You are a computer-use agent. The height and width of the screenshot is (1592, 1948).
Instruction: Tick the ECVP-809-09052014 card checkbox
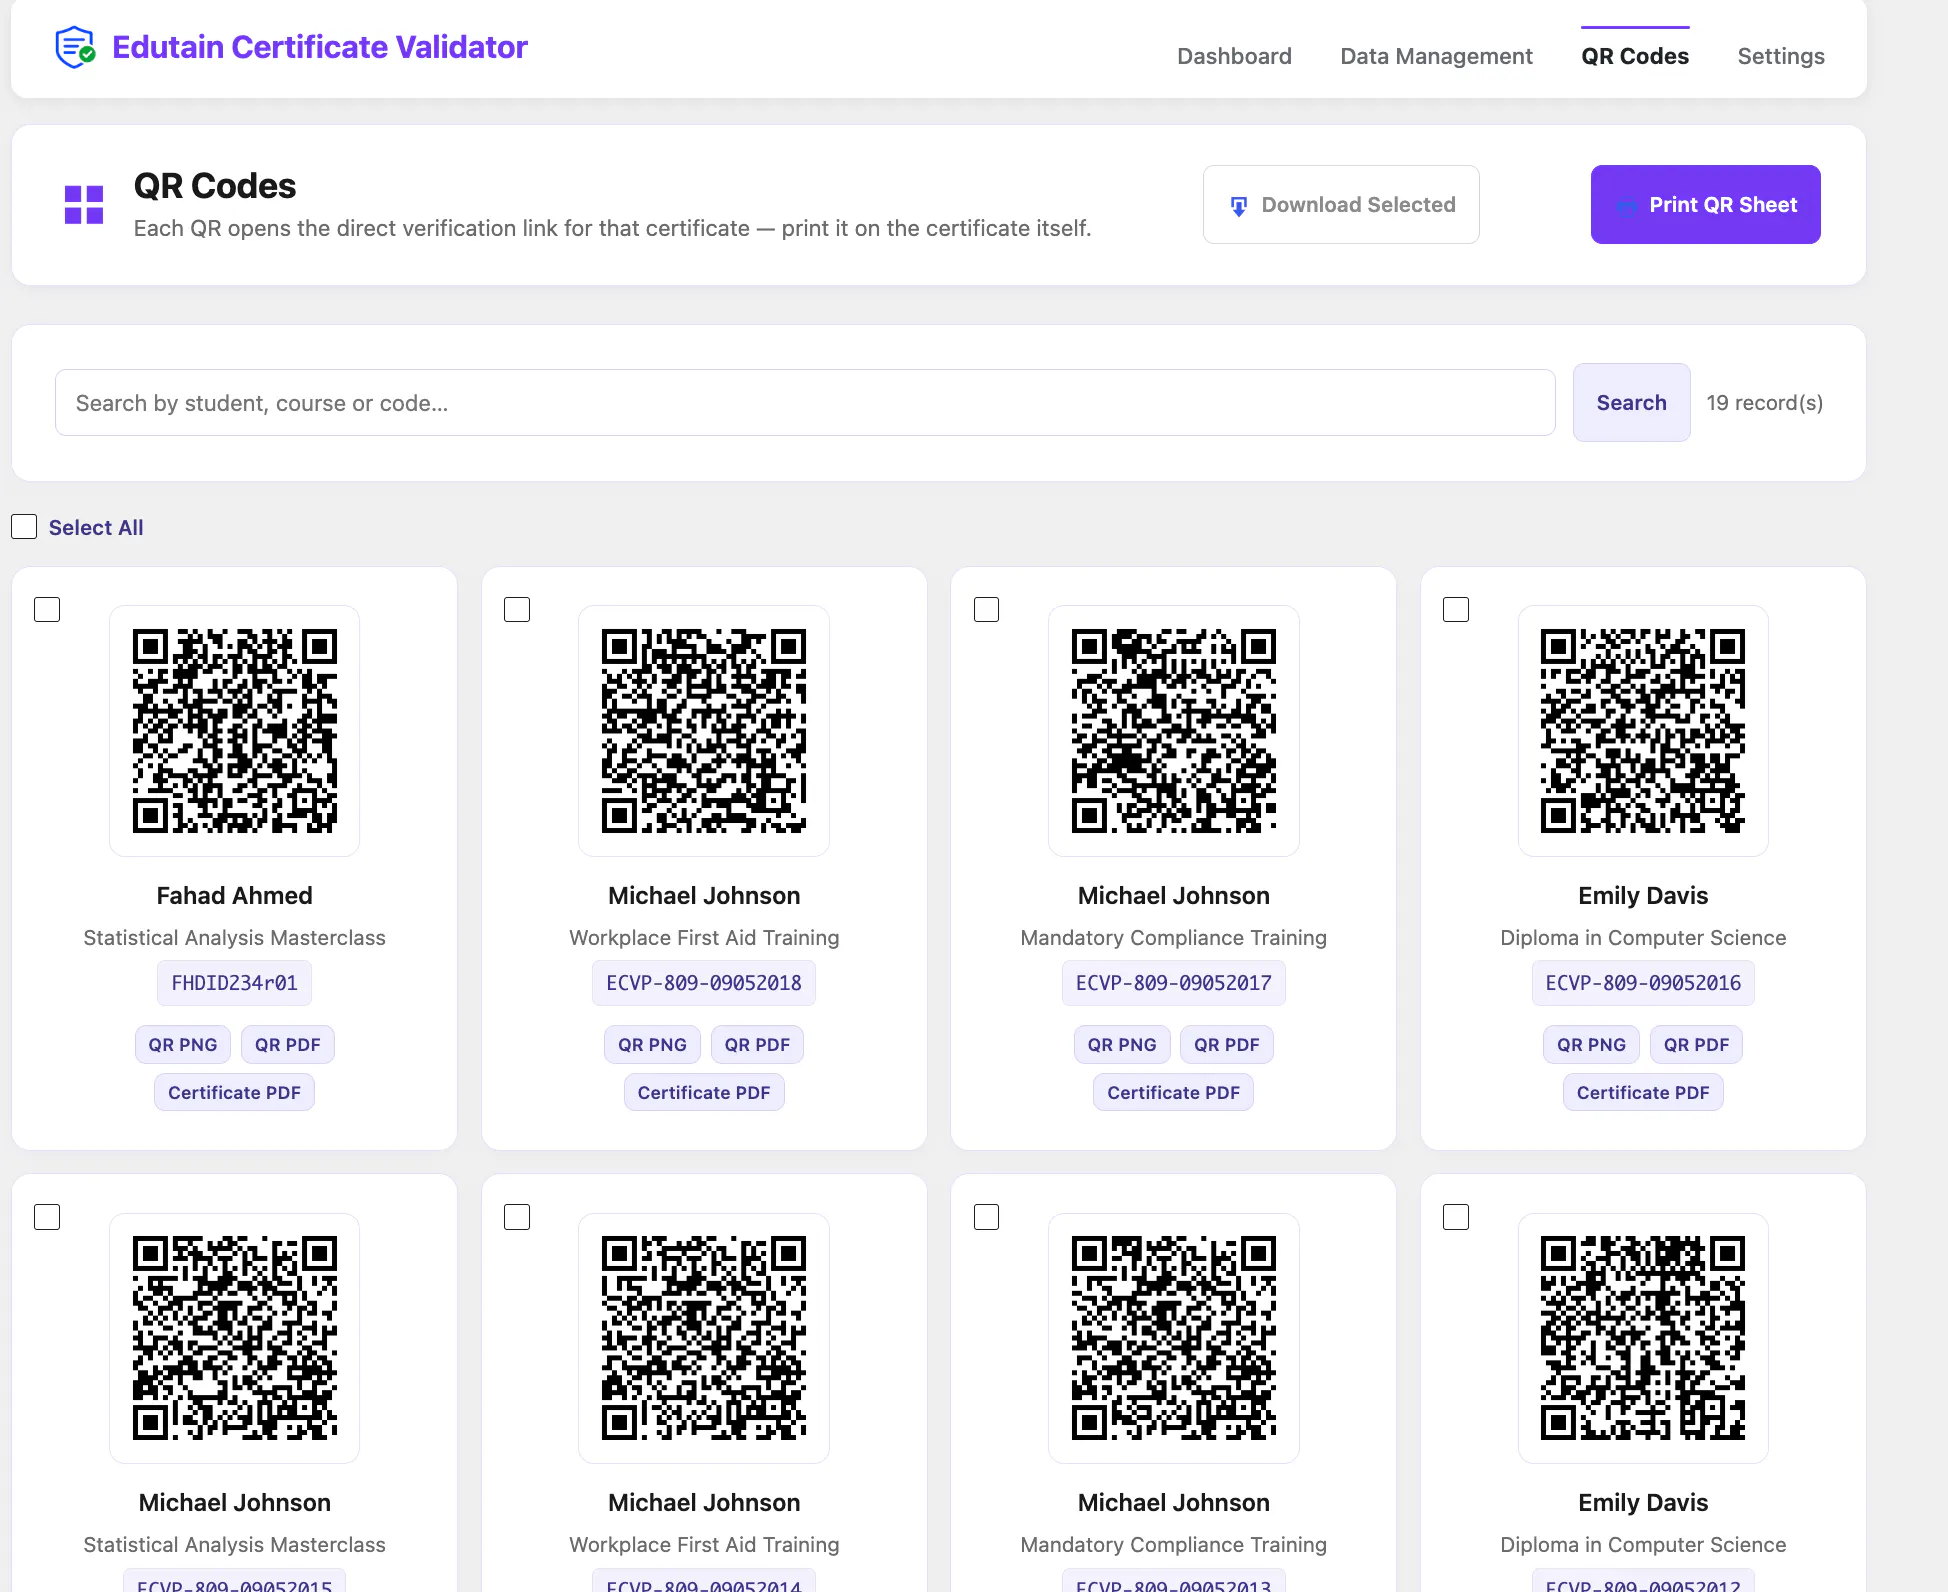[x=517, y=1217]
